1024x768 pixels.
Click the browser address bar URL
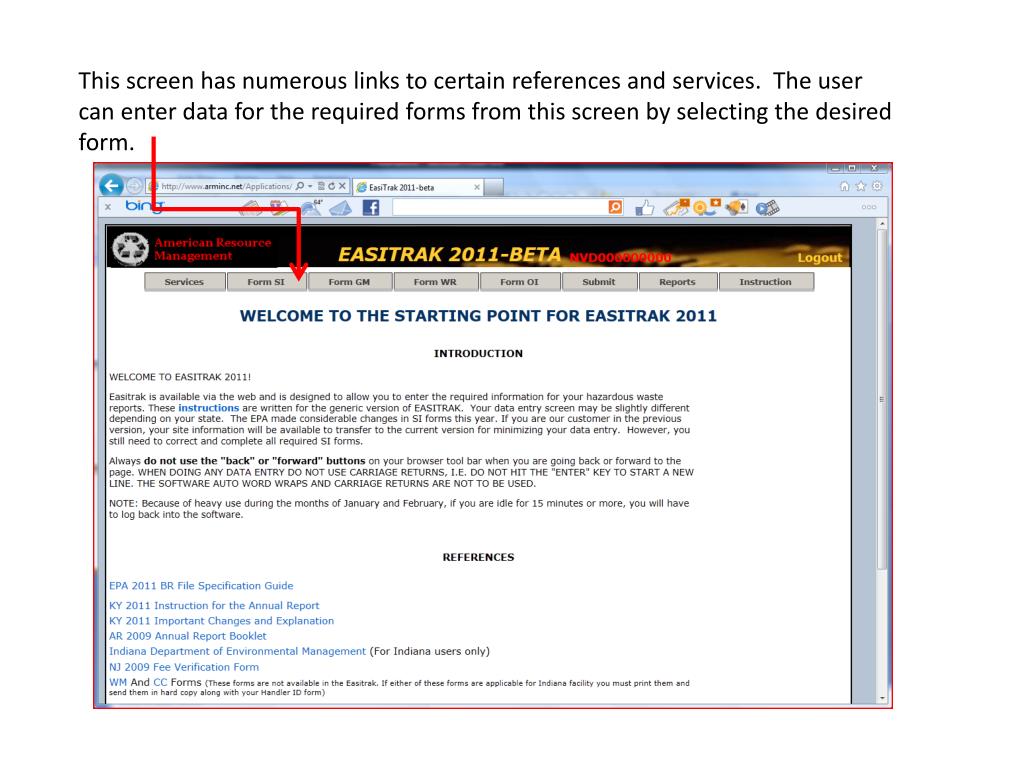(x=226, y=187)
